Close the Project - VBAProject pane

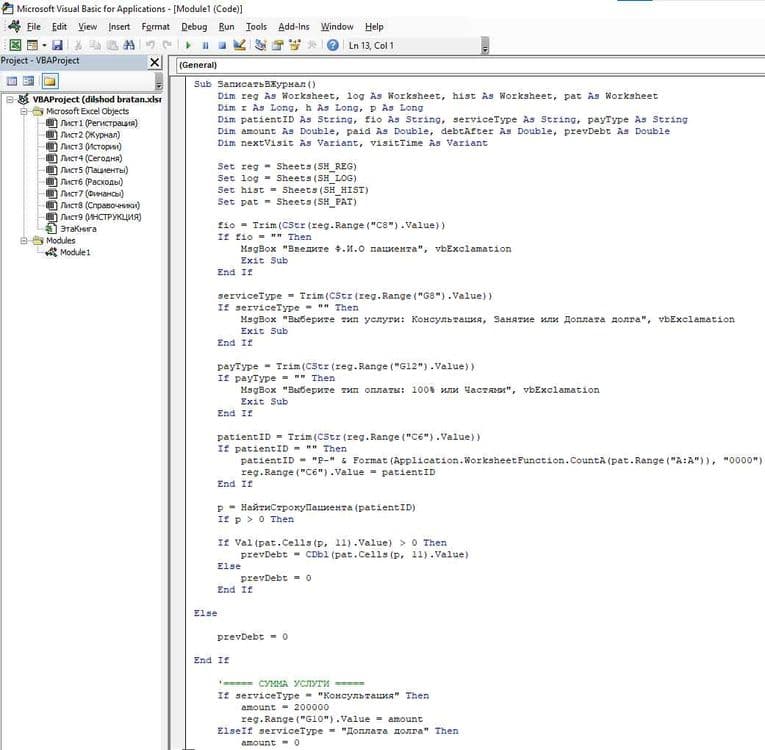154,62
